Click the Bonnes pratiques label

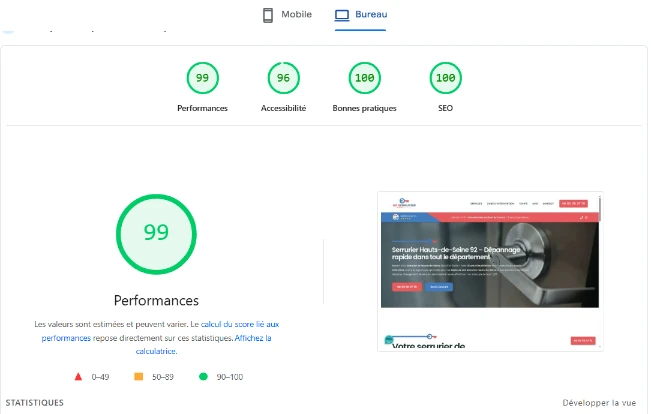point(364,108)
